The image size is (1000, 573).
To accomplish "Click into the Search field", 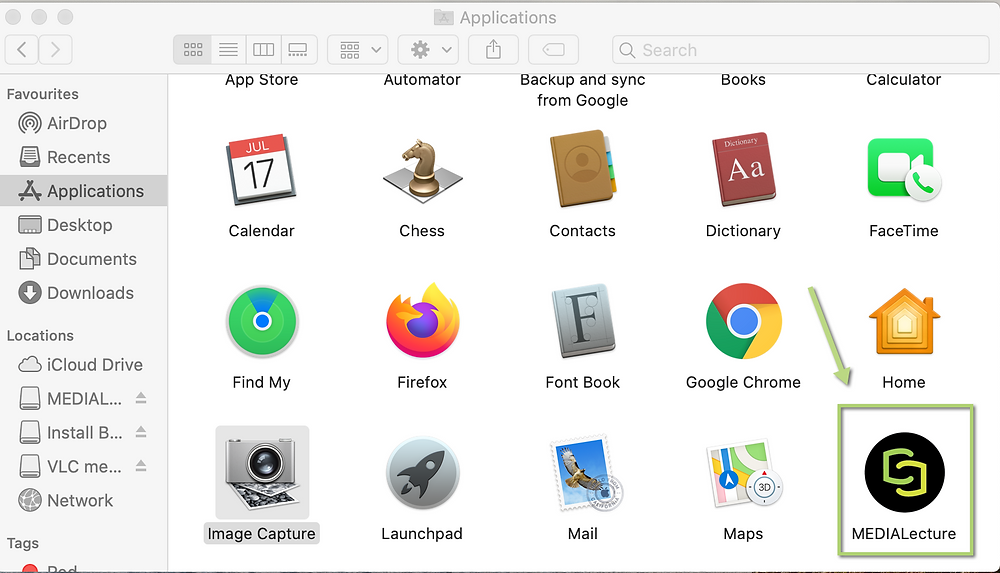I will [800, 50].
